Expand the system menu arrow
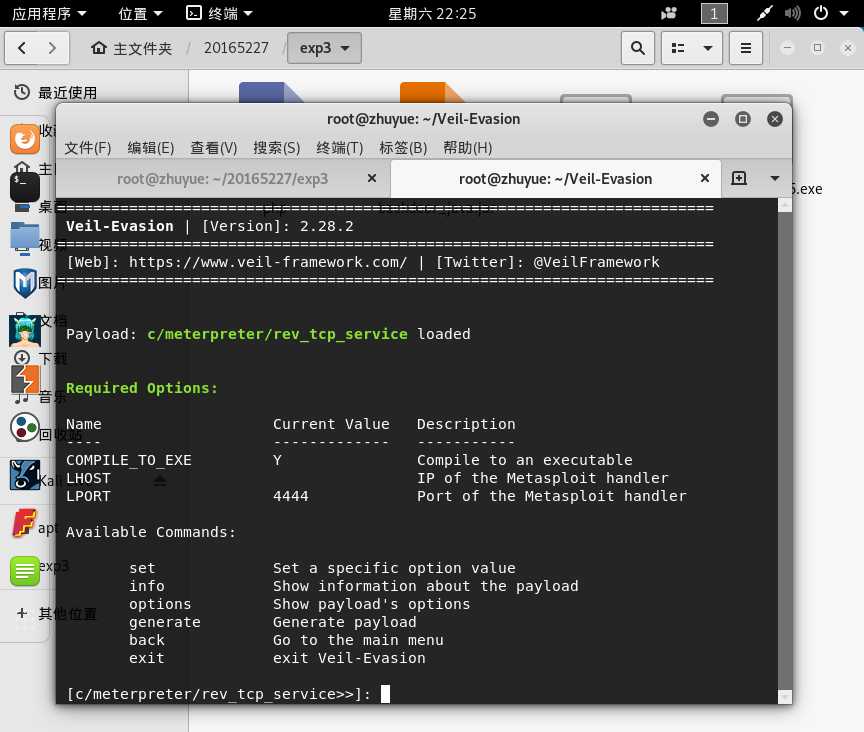The width and height of the screenshot is (864, 732). point(844,13)
